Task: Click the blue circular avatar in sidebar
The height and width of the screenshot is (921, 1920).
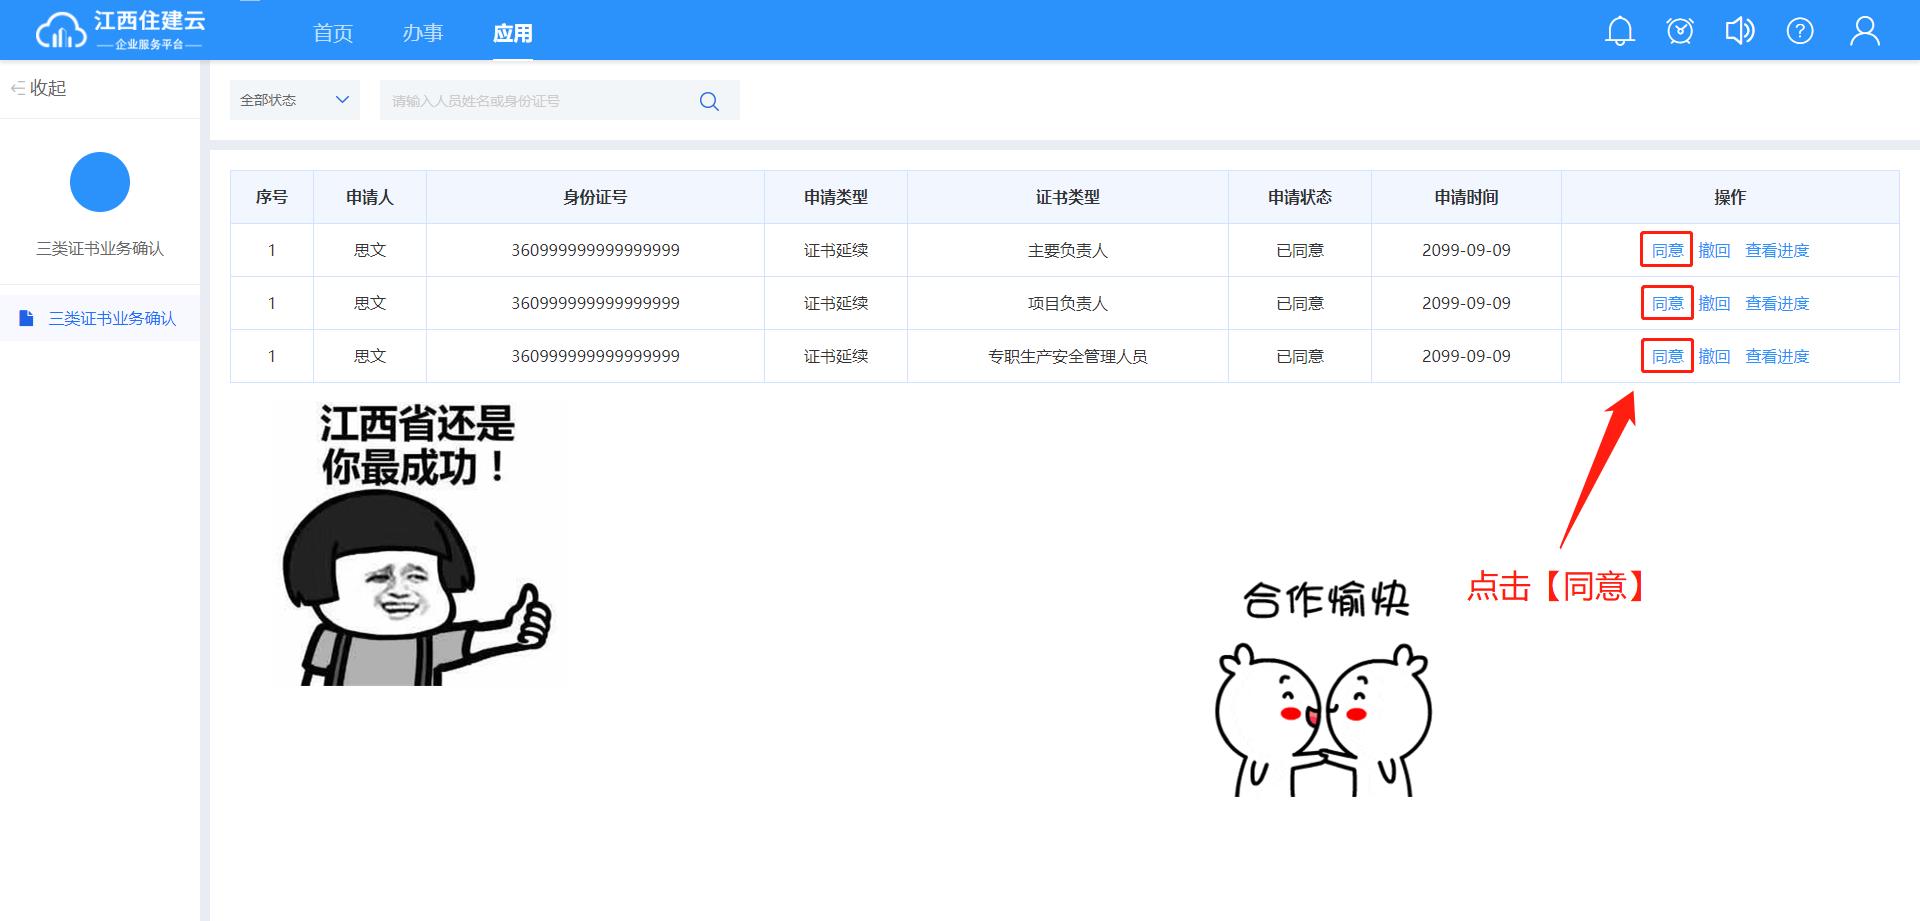Action: click(x=100, y=182)
